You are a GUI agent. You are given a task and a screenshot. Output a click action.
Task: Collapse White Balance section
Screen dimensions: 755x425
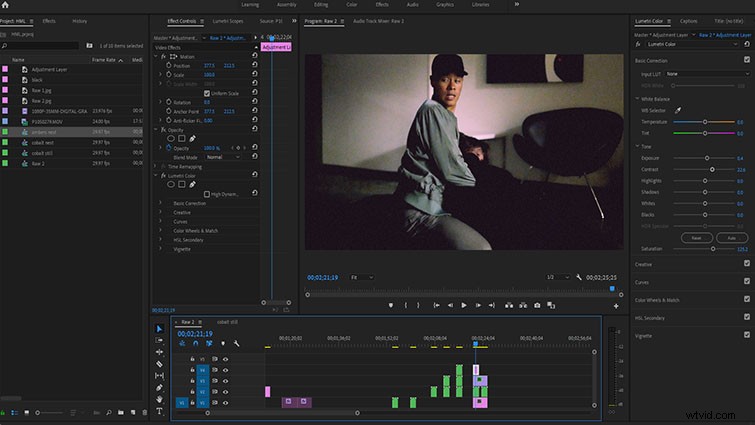tap(638, 99)
